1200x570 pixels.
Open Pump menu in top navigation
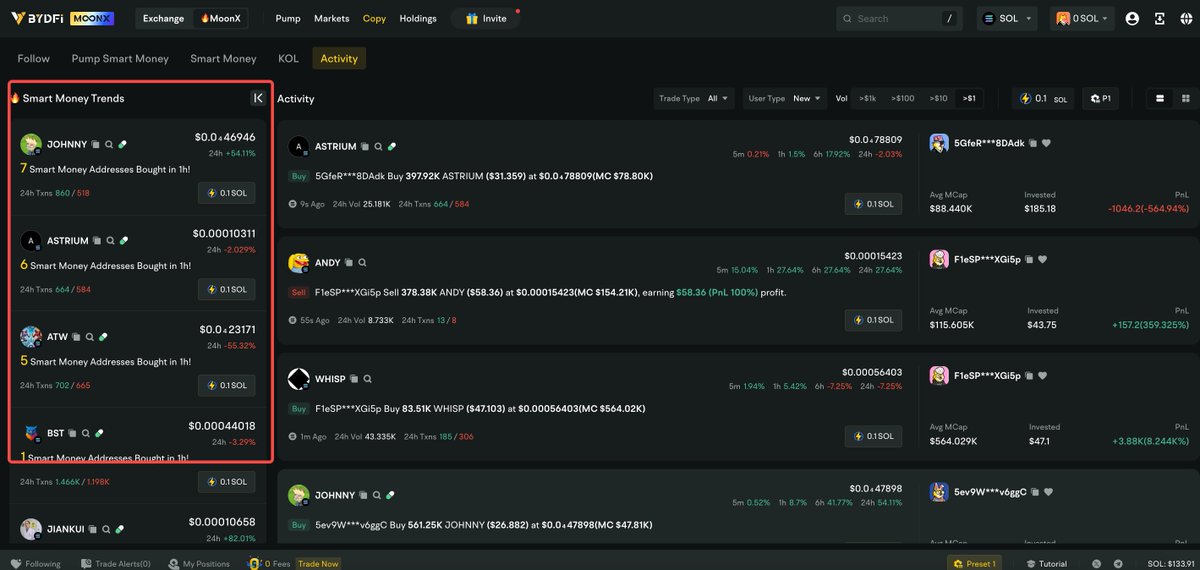click(x=287, y=18)
